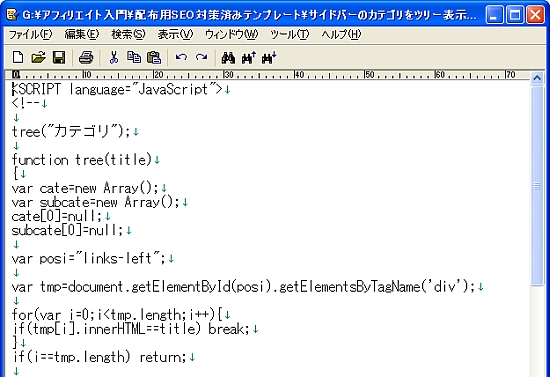Open a file using the folder icon
The image size is (550, 377).
pos(38,58)
